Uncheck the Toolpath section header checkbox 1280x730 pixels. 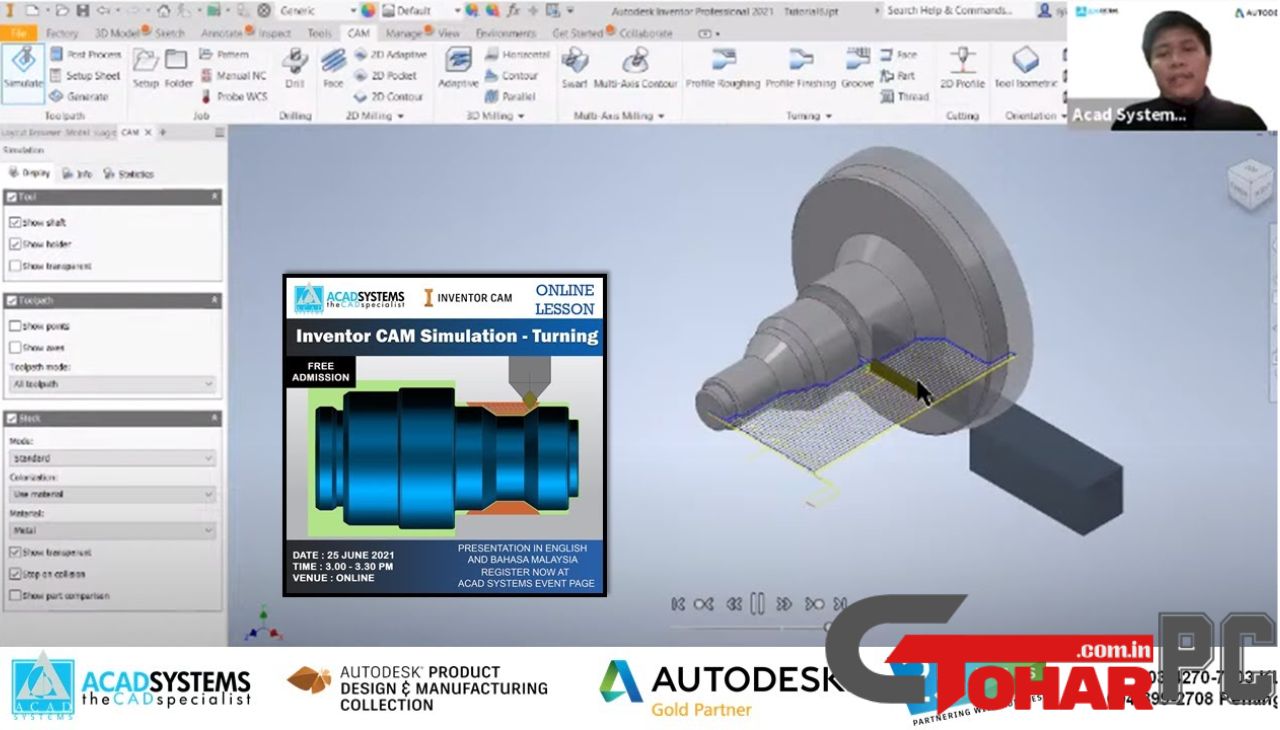11,300
